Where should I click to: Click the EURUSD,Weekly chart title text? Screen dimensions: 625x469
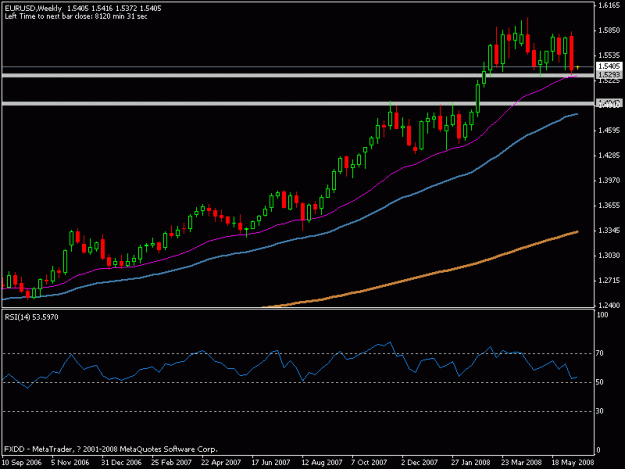(33, 8)
